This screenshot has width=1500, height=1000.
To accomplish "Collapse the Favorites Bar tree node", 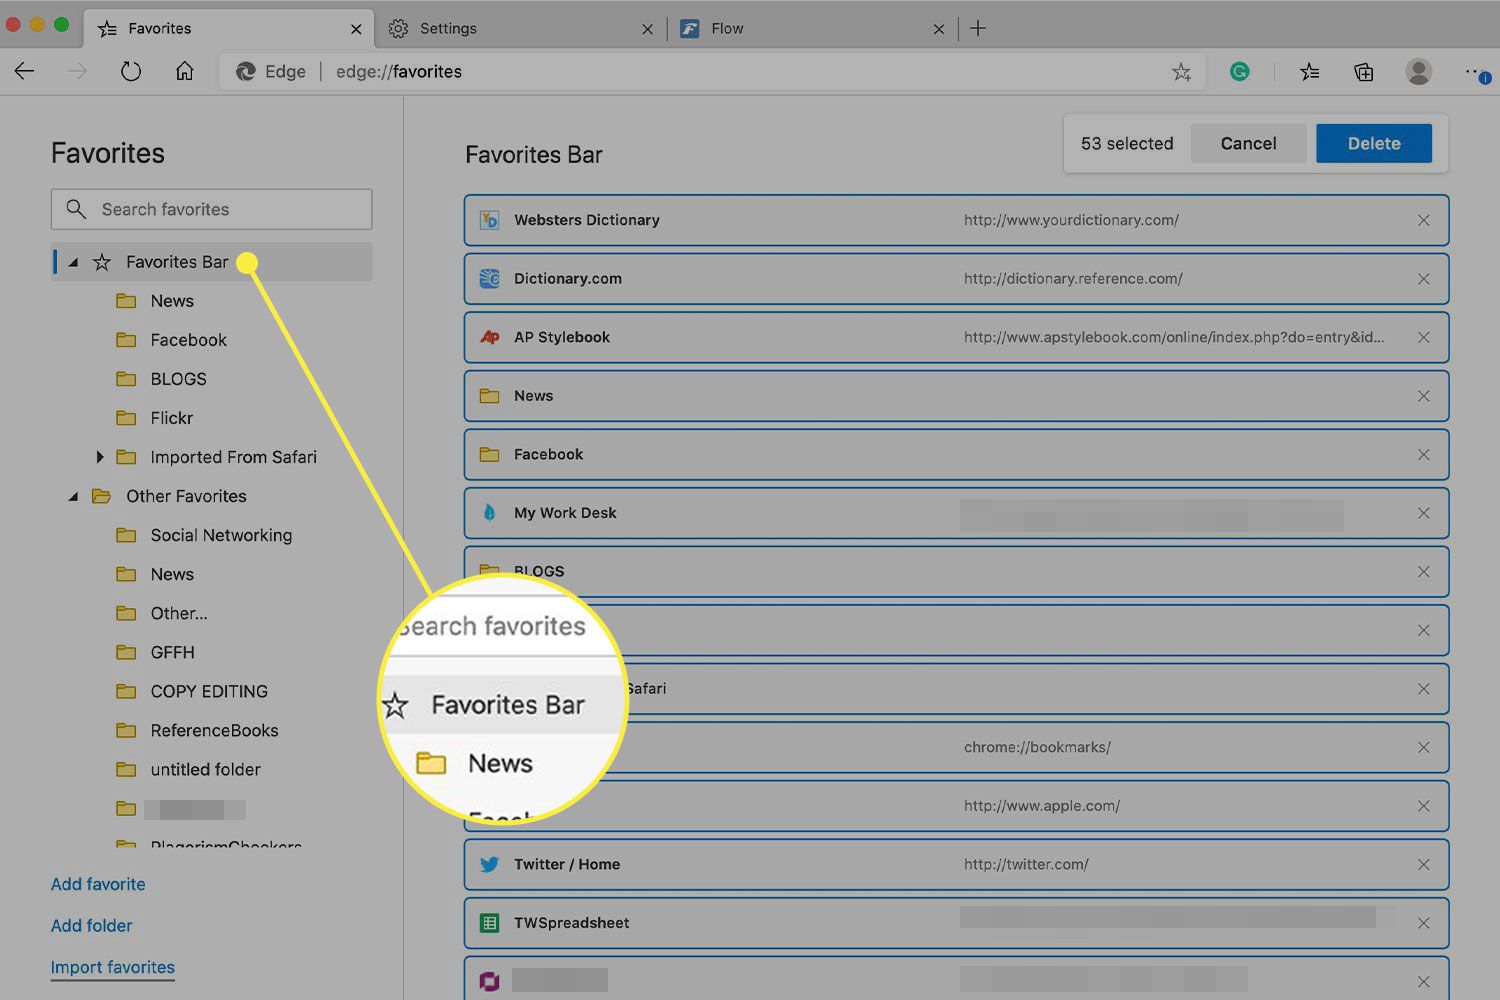I will (73, 263).
